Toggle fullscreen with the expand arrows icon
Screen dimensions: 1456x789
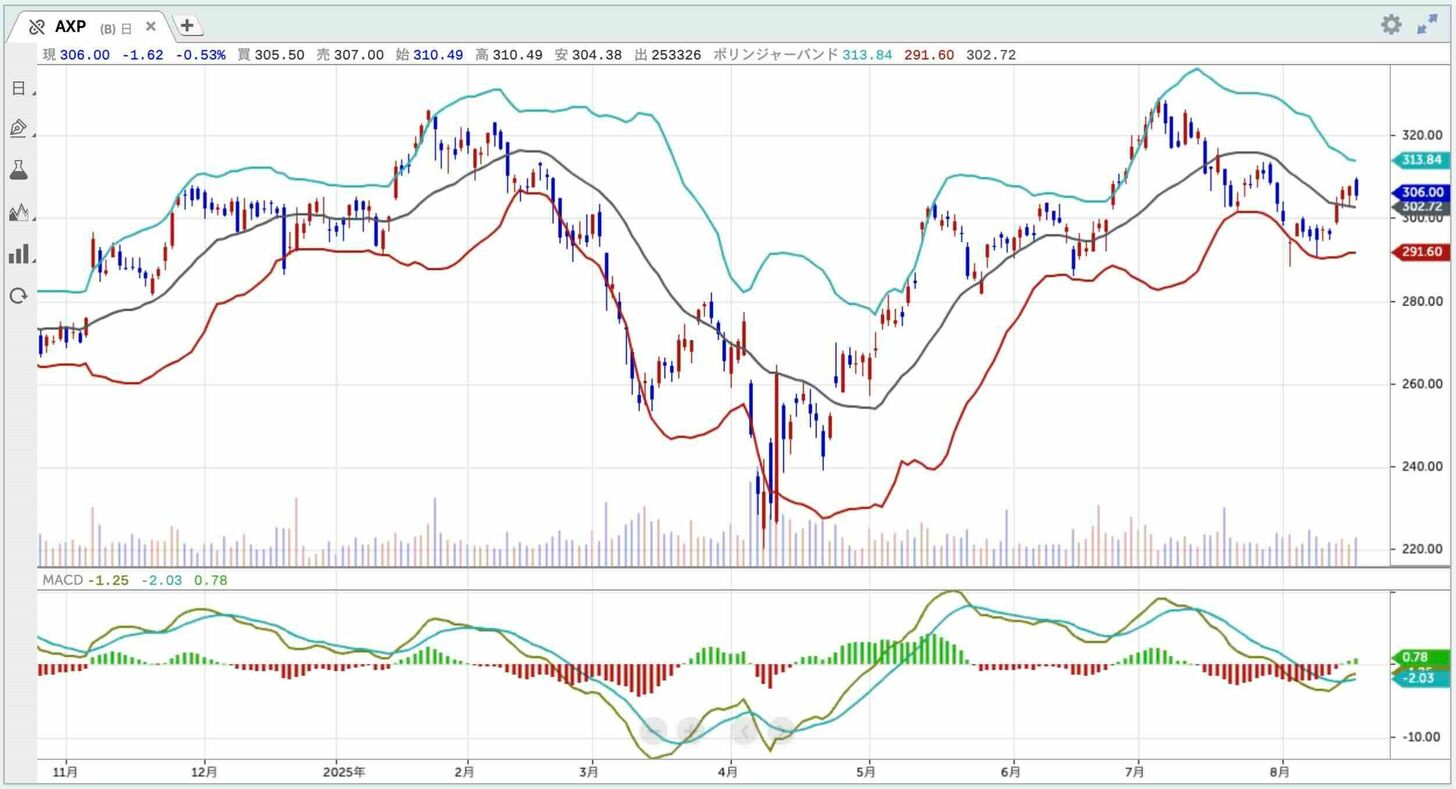1427,25
